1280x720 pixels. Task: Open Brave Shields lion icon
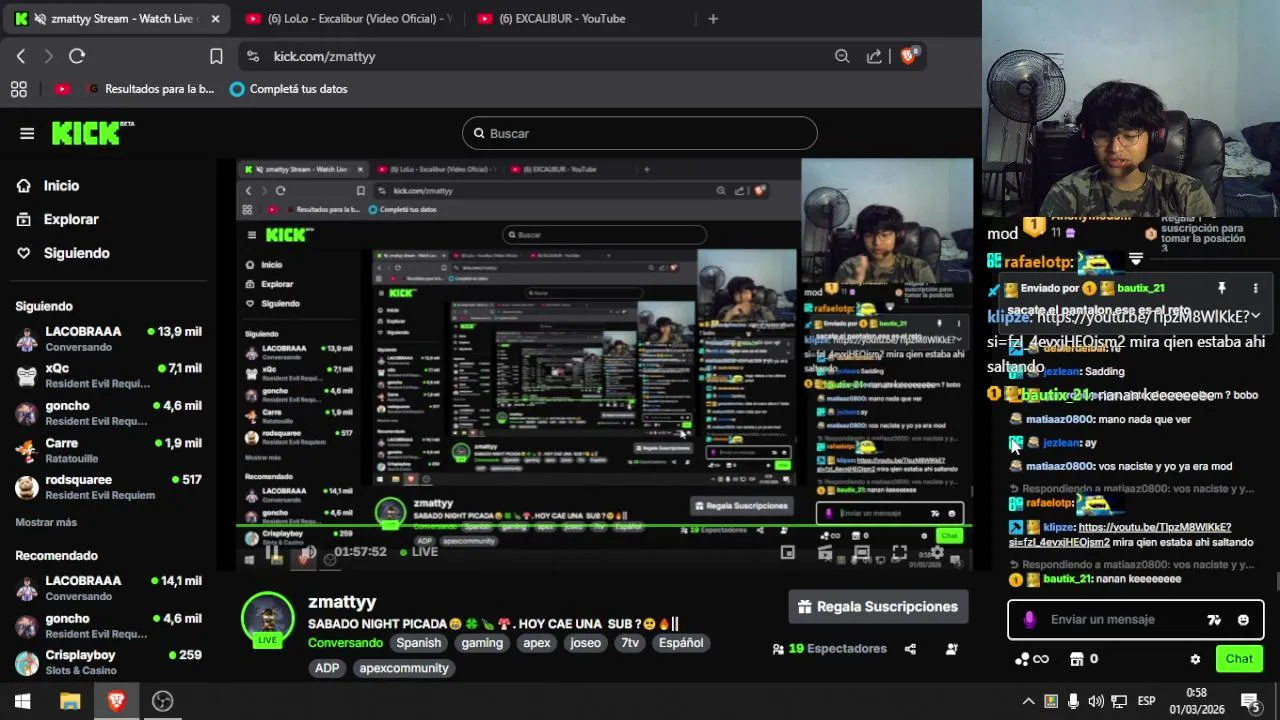point(909,56)
